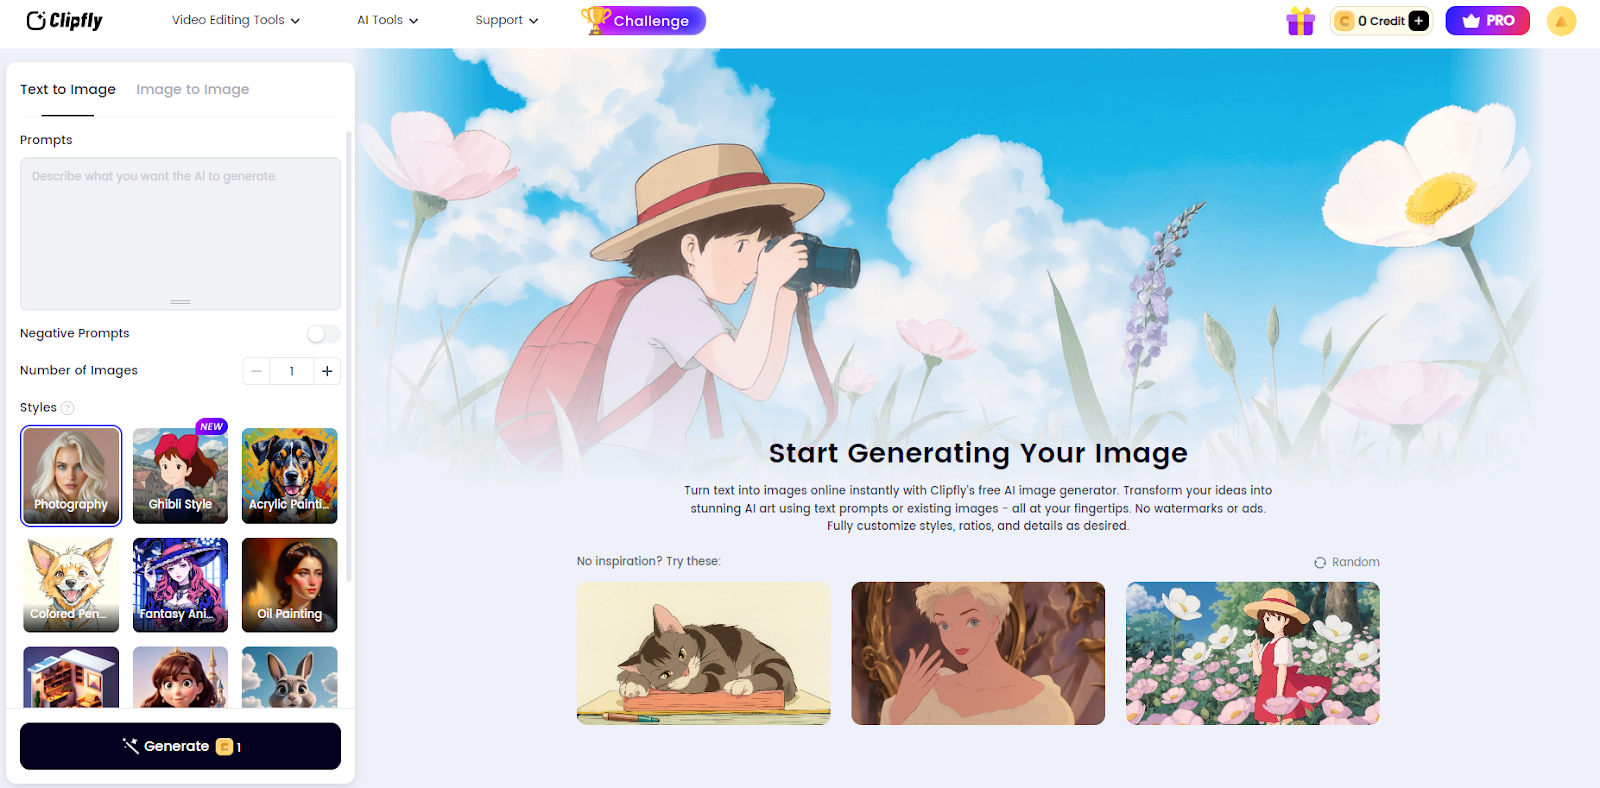The height and width of the screenshot is (788, 1600).
Task: Select the Ghibli Style thumbnail
Action: (x=180, y=476)
